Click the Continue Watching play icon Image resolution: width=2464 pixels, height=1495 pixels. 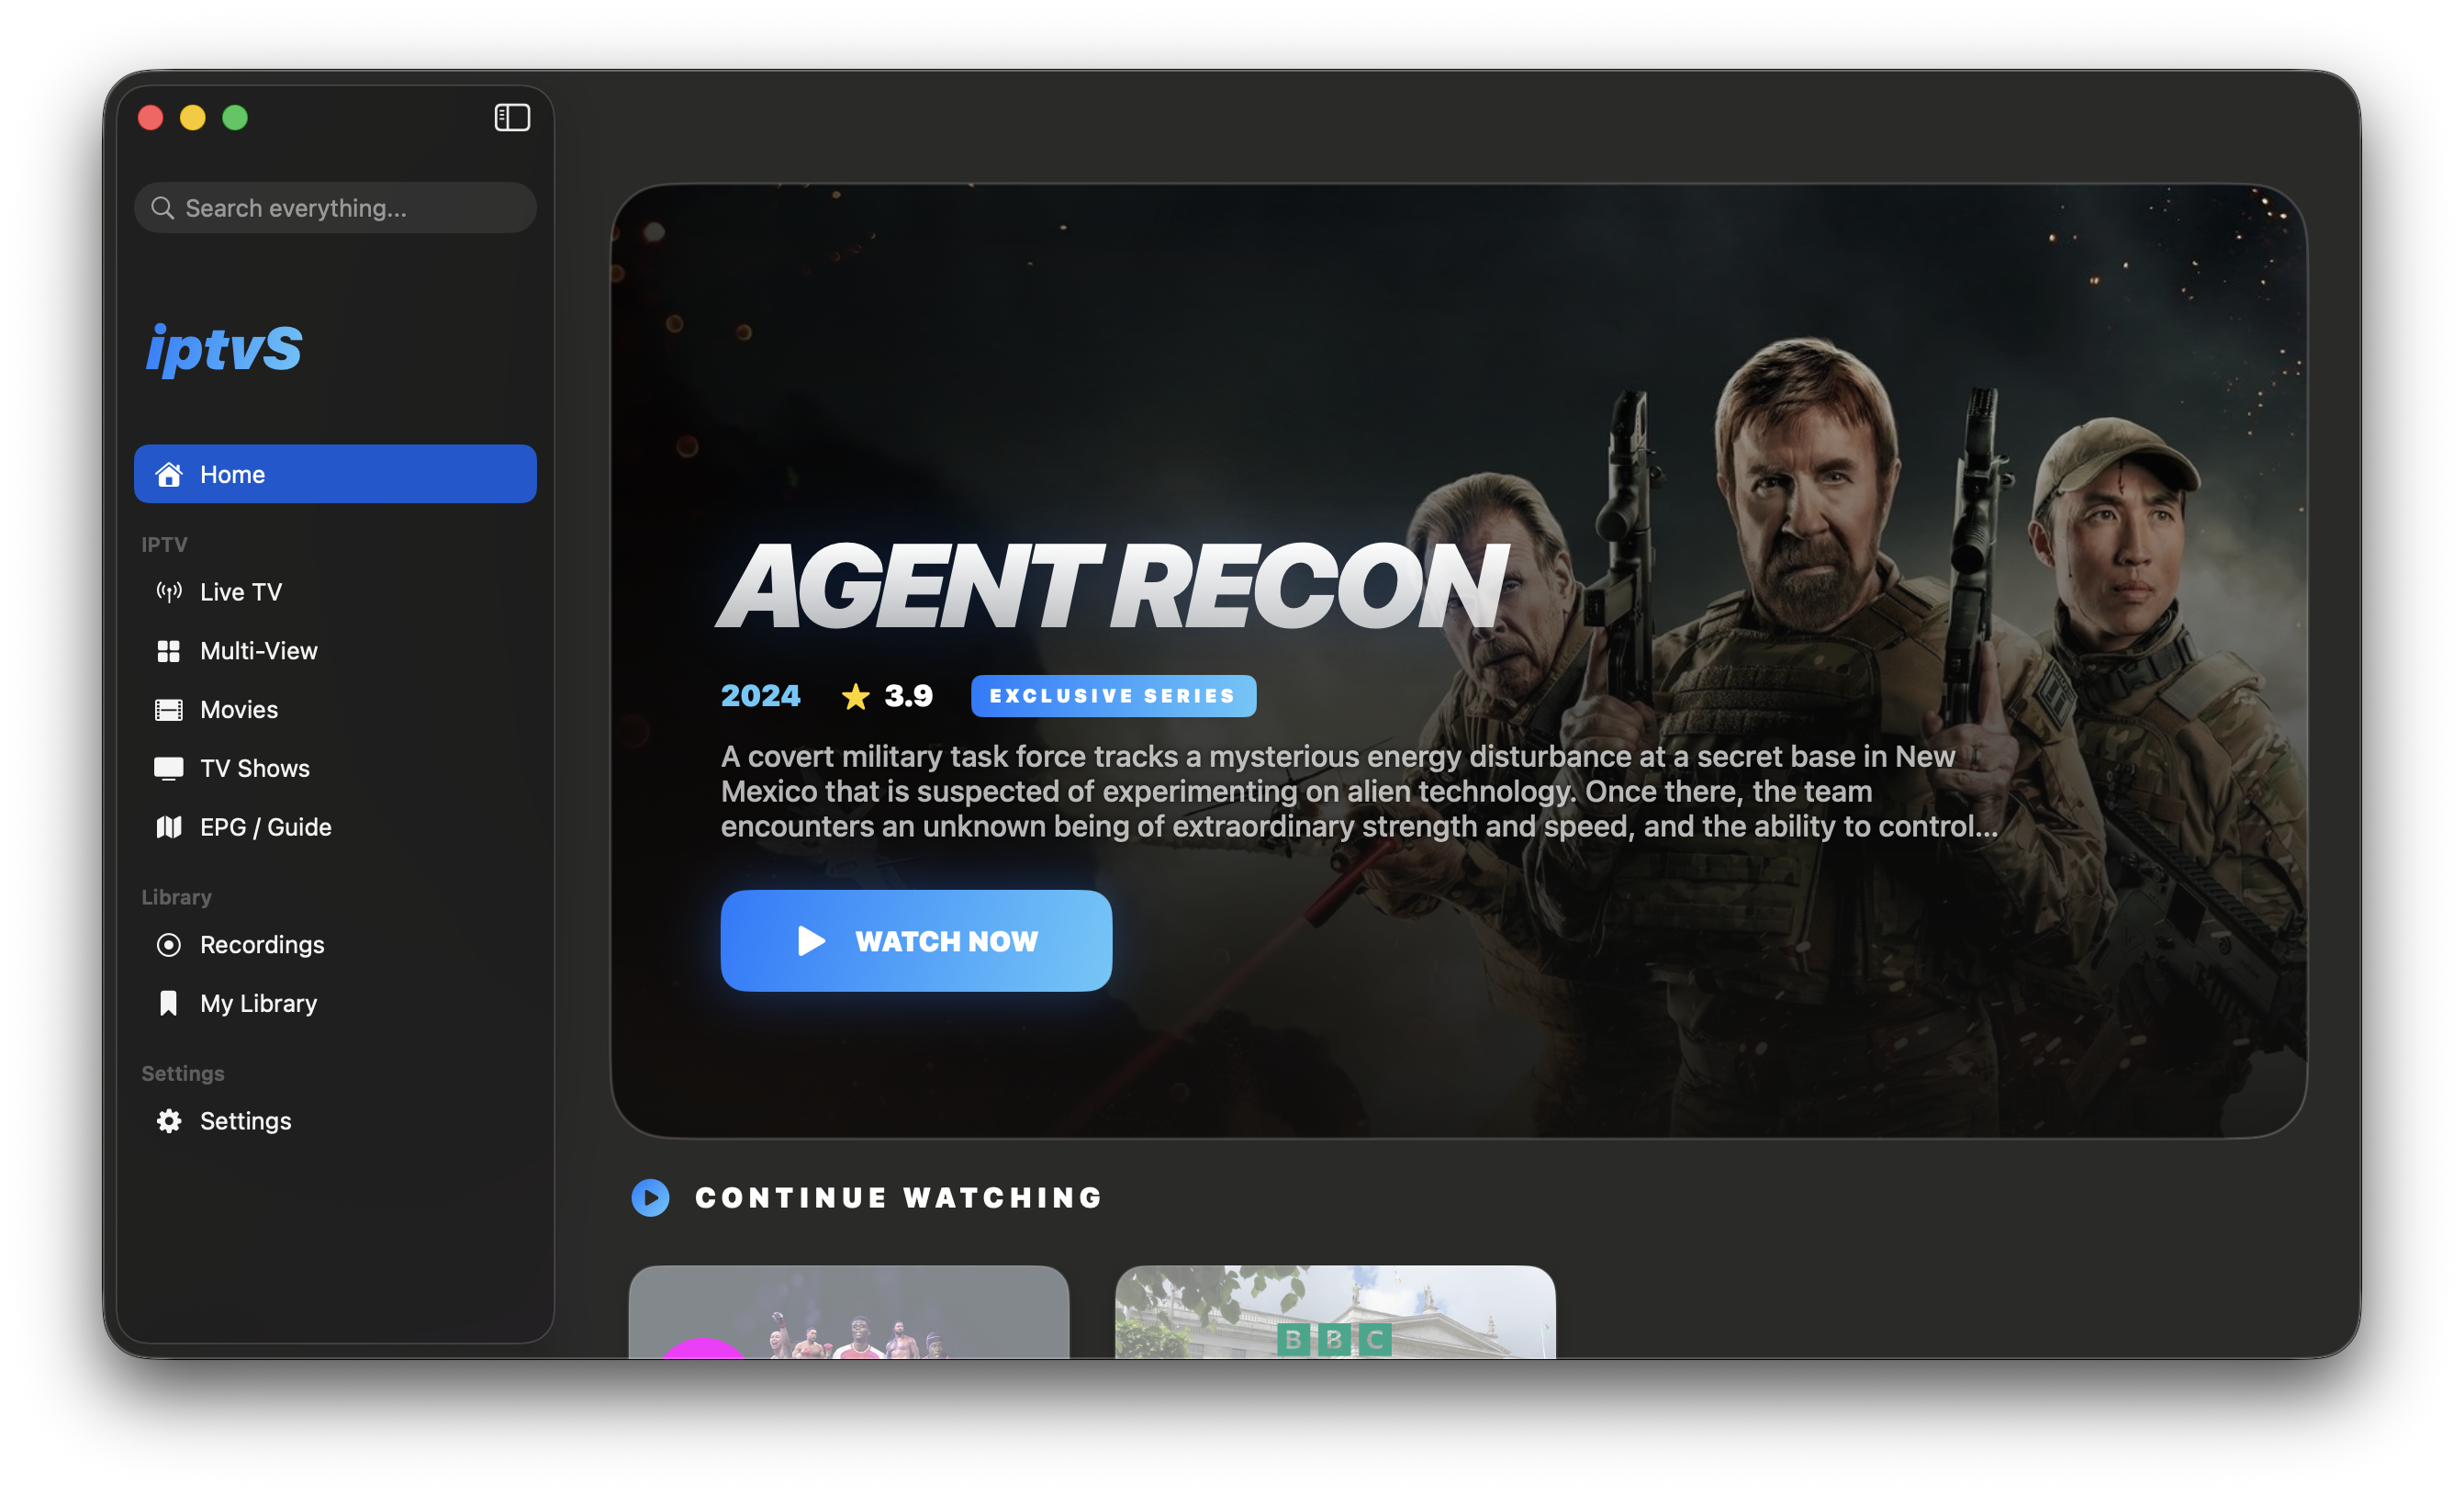tap(651, 1198)
